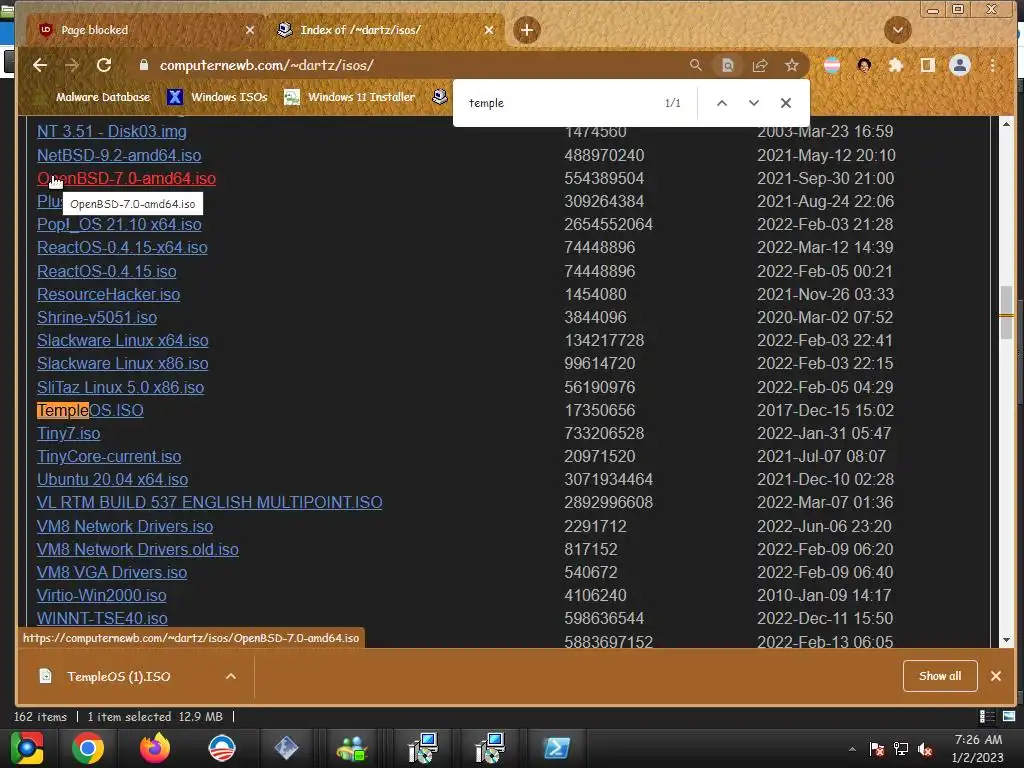The width and height of the screenshot is (1024, 768).
Task: Close the downloads bar
Action: pos(995,677)
